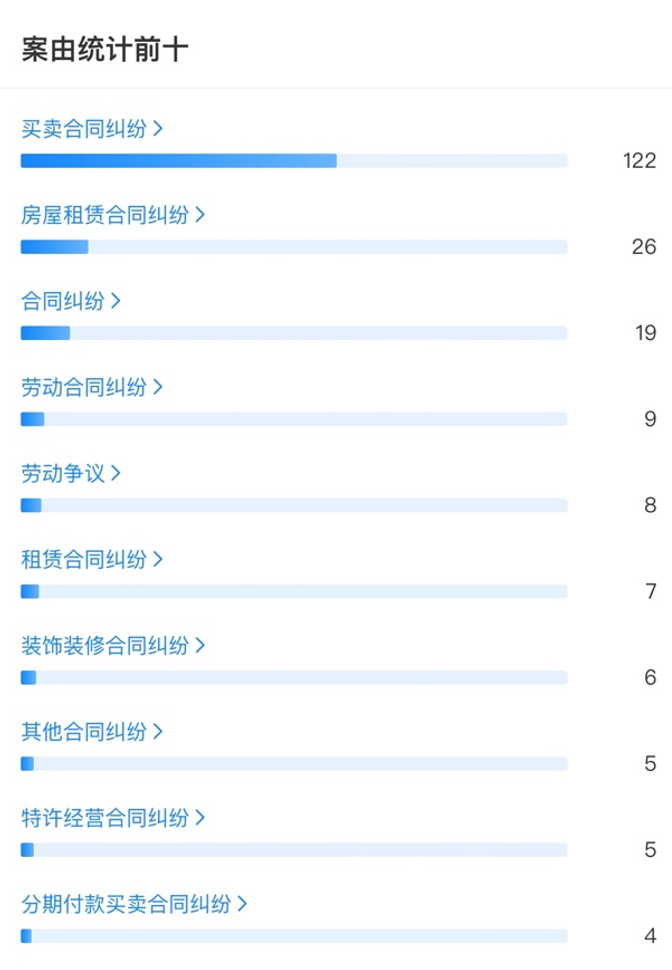Viewport: 672px width, 970px height.
Task: Click the bar below 合同纠纷
Action: [293, 333]
